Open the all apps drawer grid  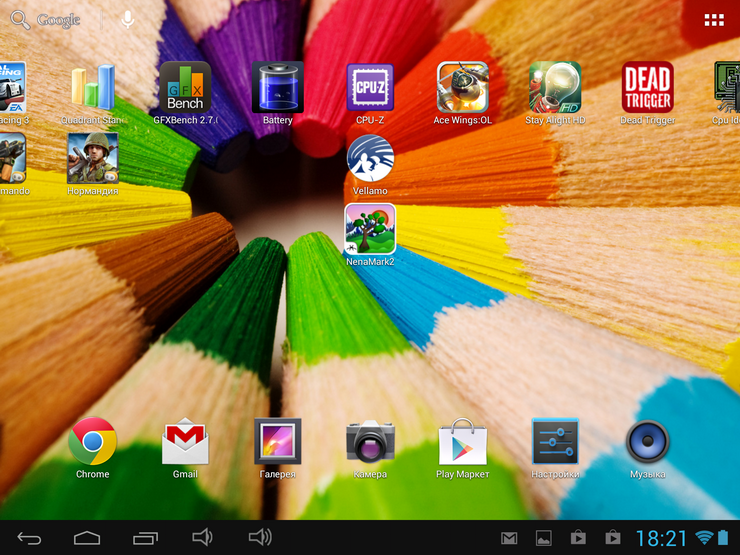coord(714,20)
